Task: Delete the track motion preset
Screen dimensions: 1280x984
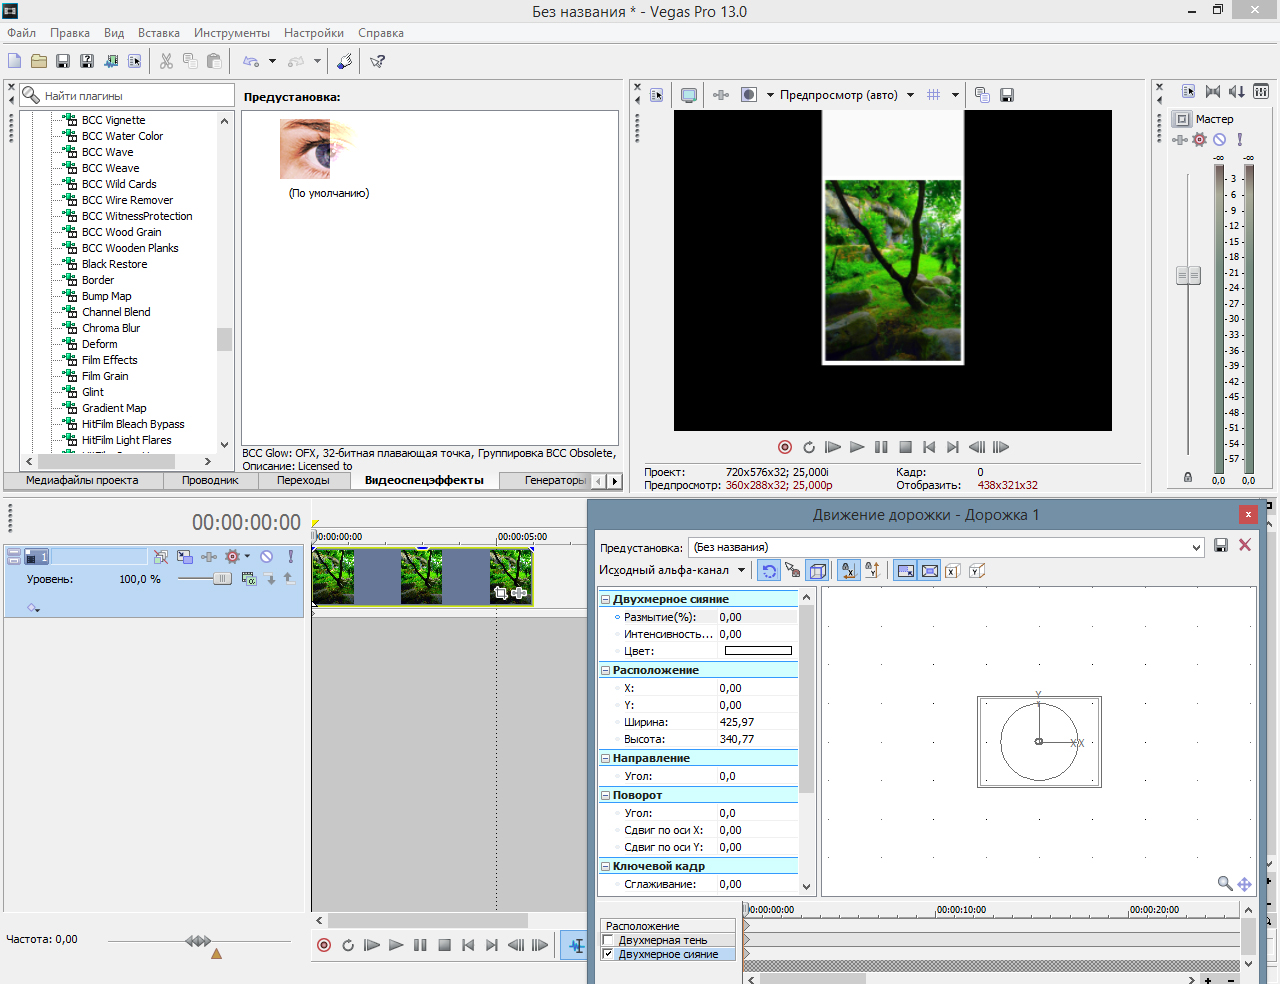Action: [x=1245, y=545]
